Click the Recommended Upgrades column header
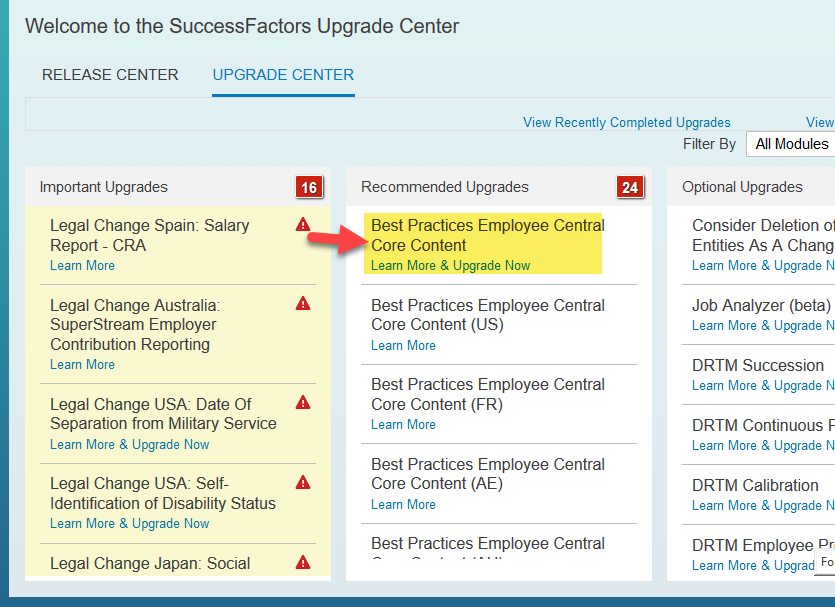This screenshot has width=835, height=607. pyautogui.click(x=445, y=187)
